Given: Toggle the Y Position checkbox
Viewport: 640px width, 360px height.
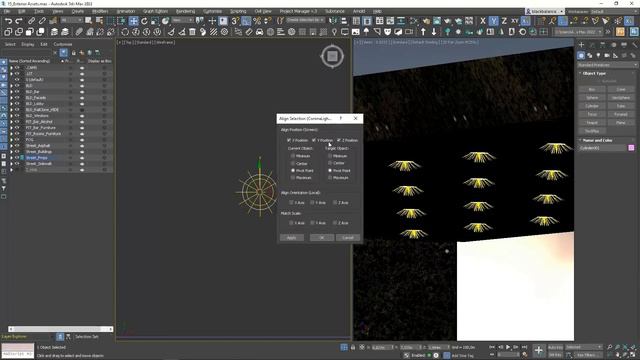Looking at the screenshot, I should (314, 140).
